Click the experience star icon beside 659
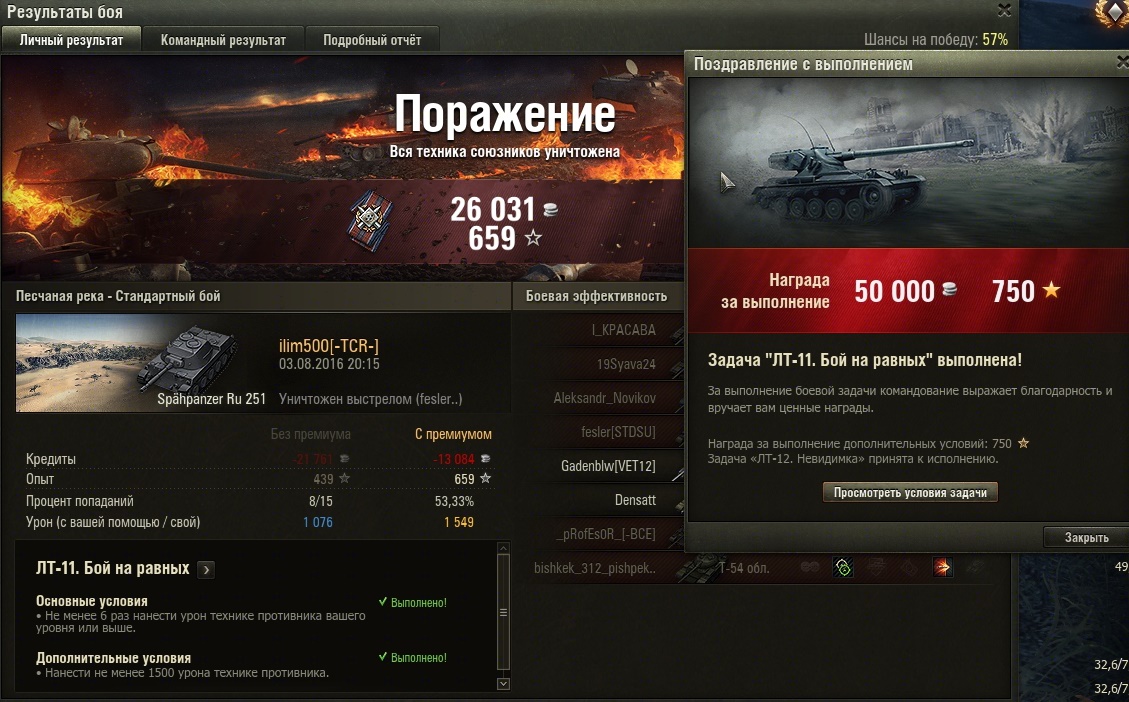1129x702 pixels. pos(533,237)
